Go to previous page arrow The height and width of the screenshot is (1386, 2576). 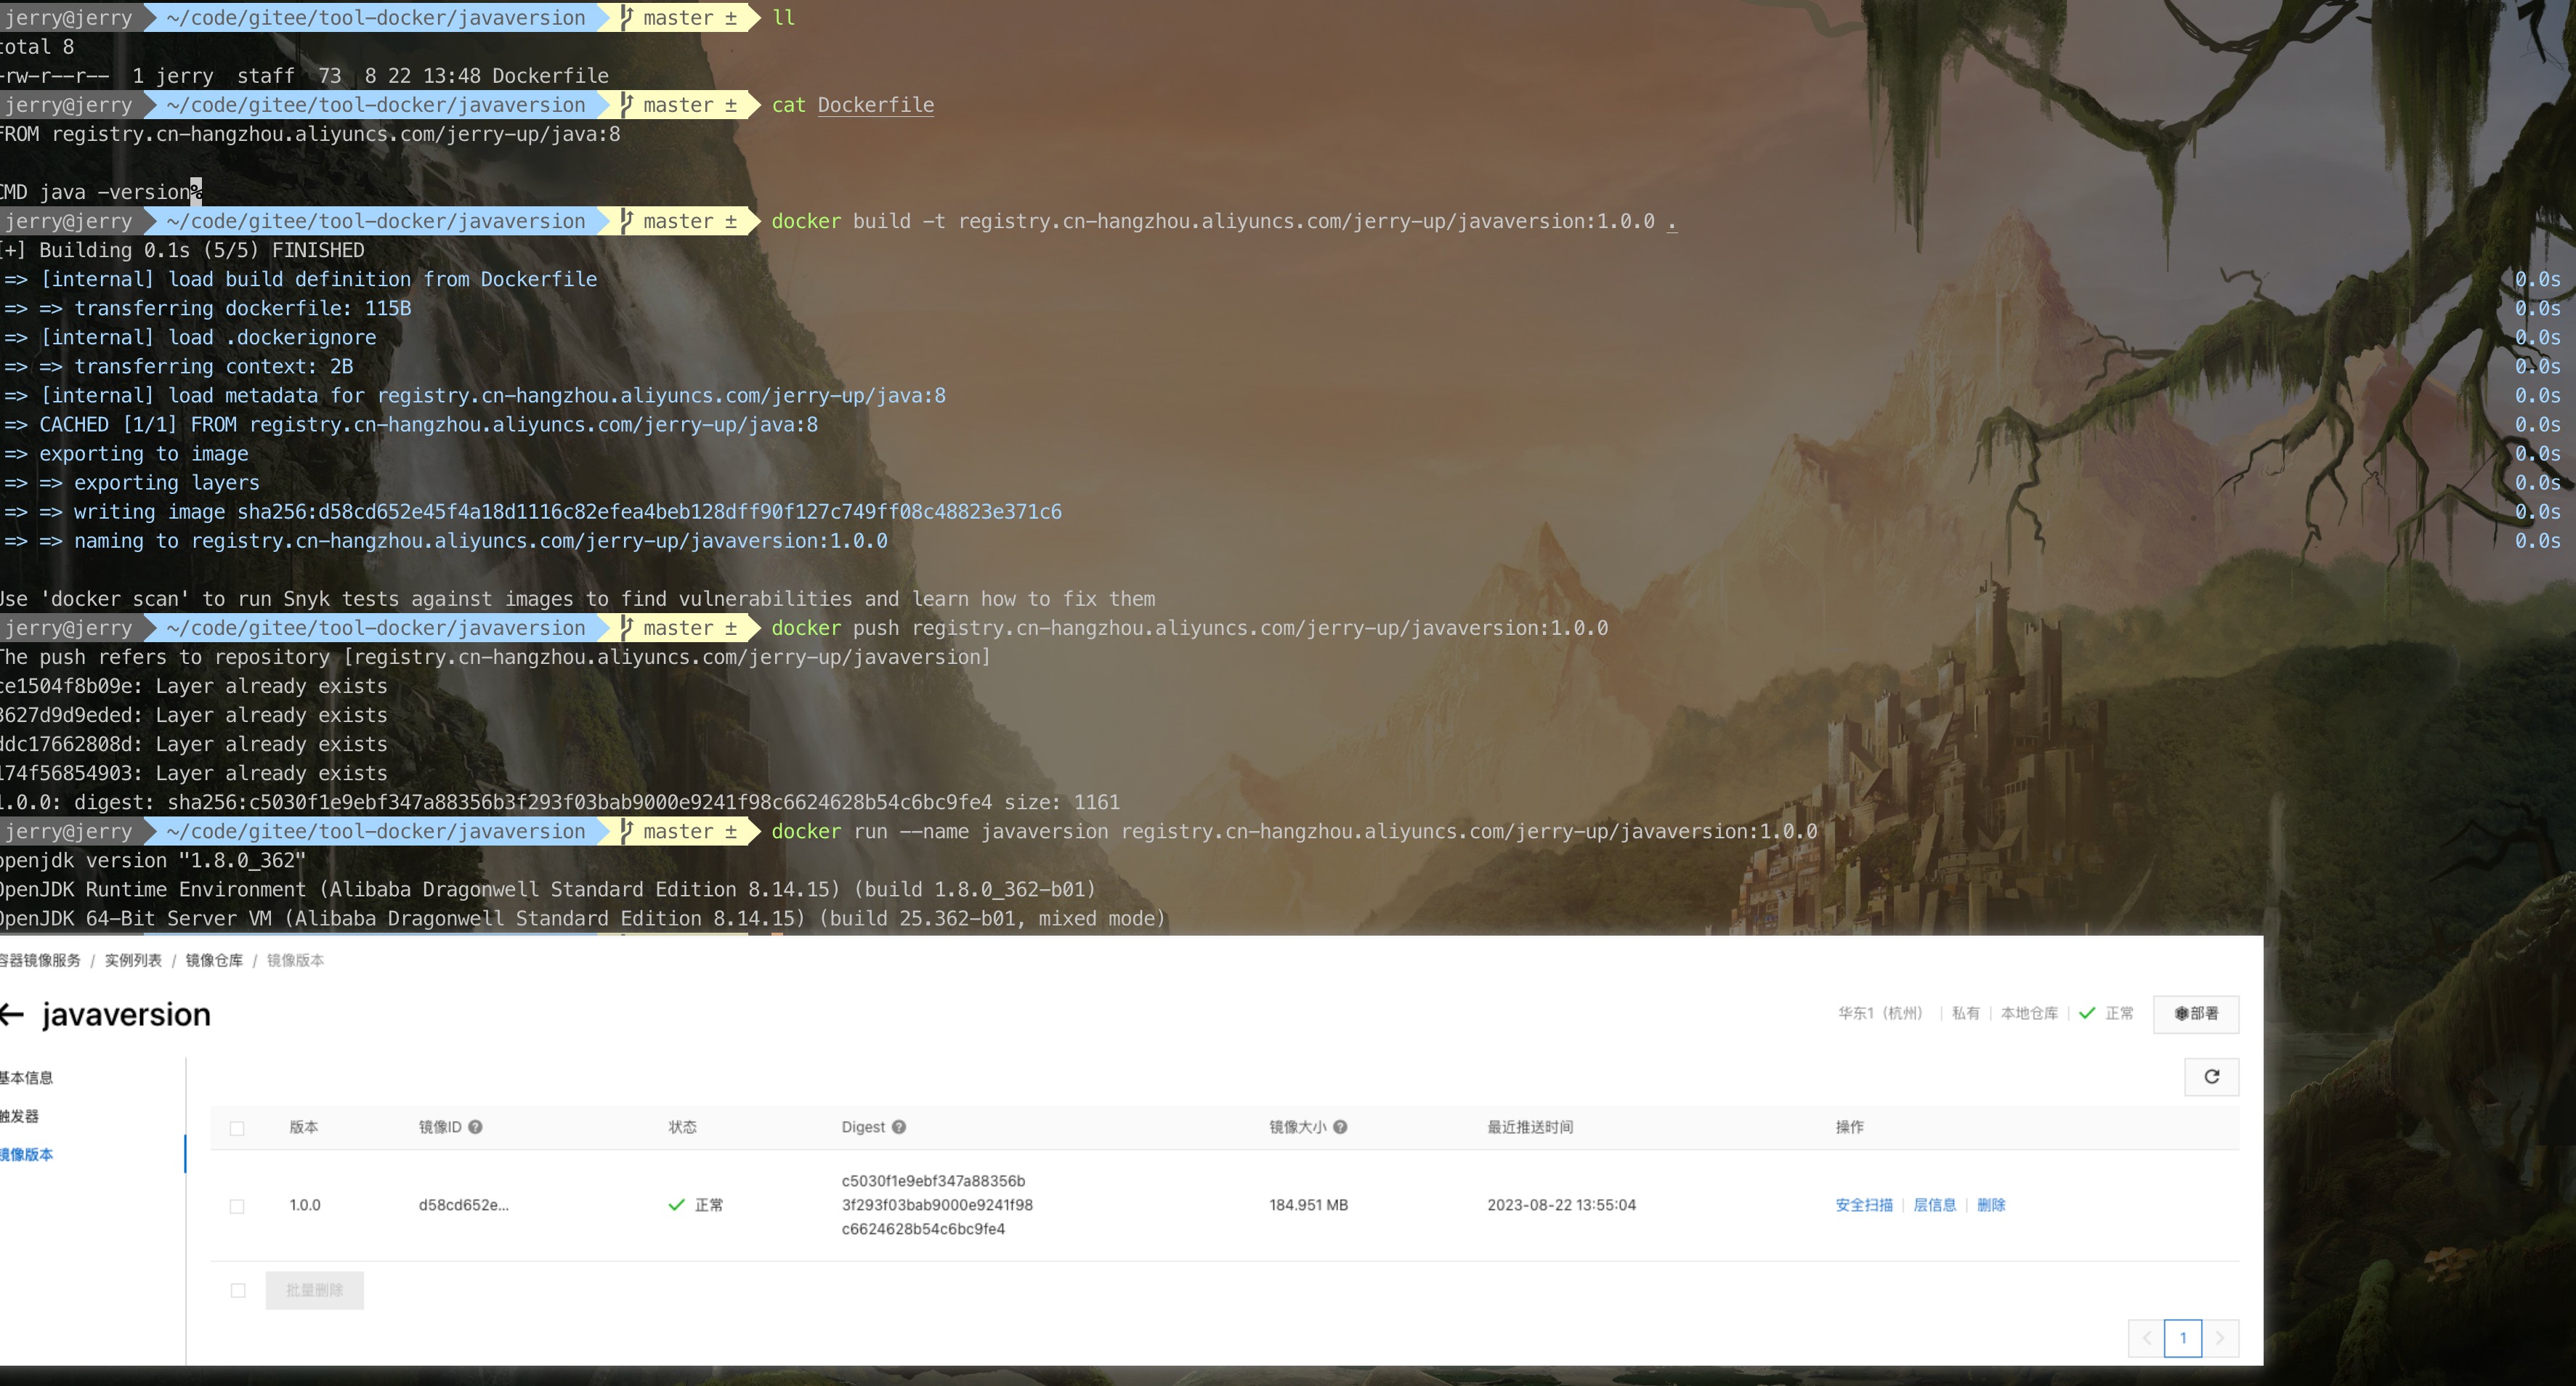[x=2146, y=1338]
